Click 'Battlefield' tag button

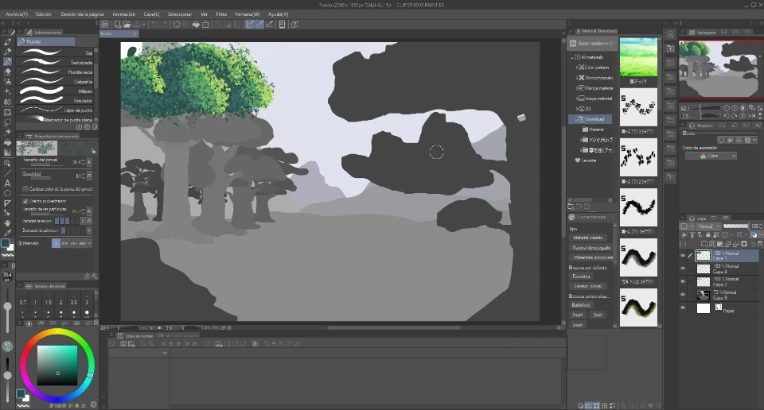coord(582,305)
